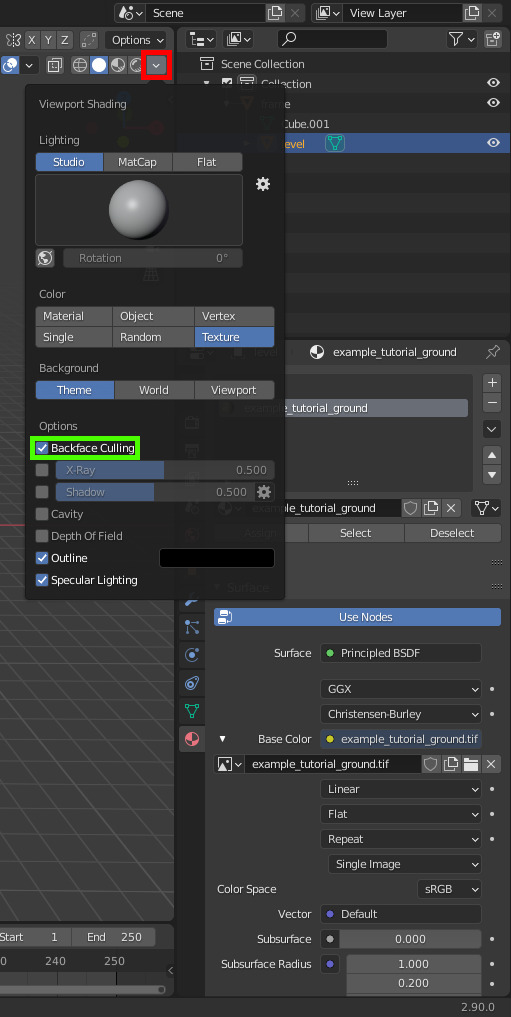Select material preview shading
The image size is (511, 1017).
[117, 65]
